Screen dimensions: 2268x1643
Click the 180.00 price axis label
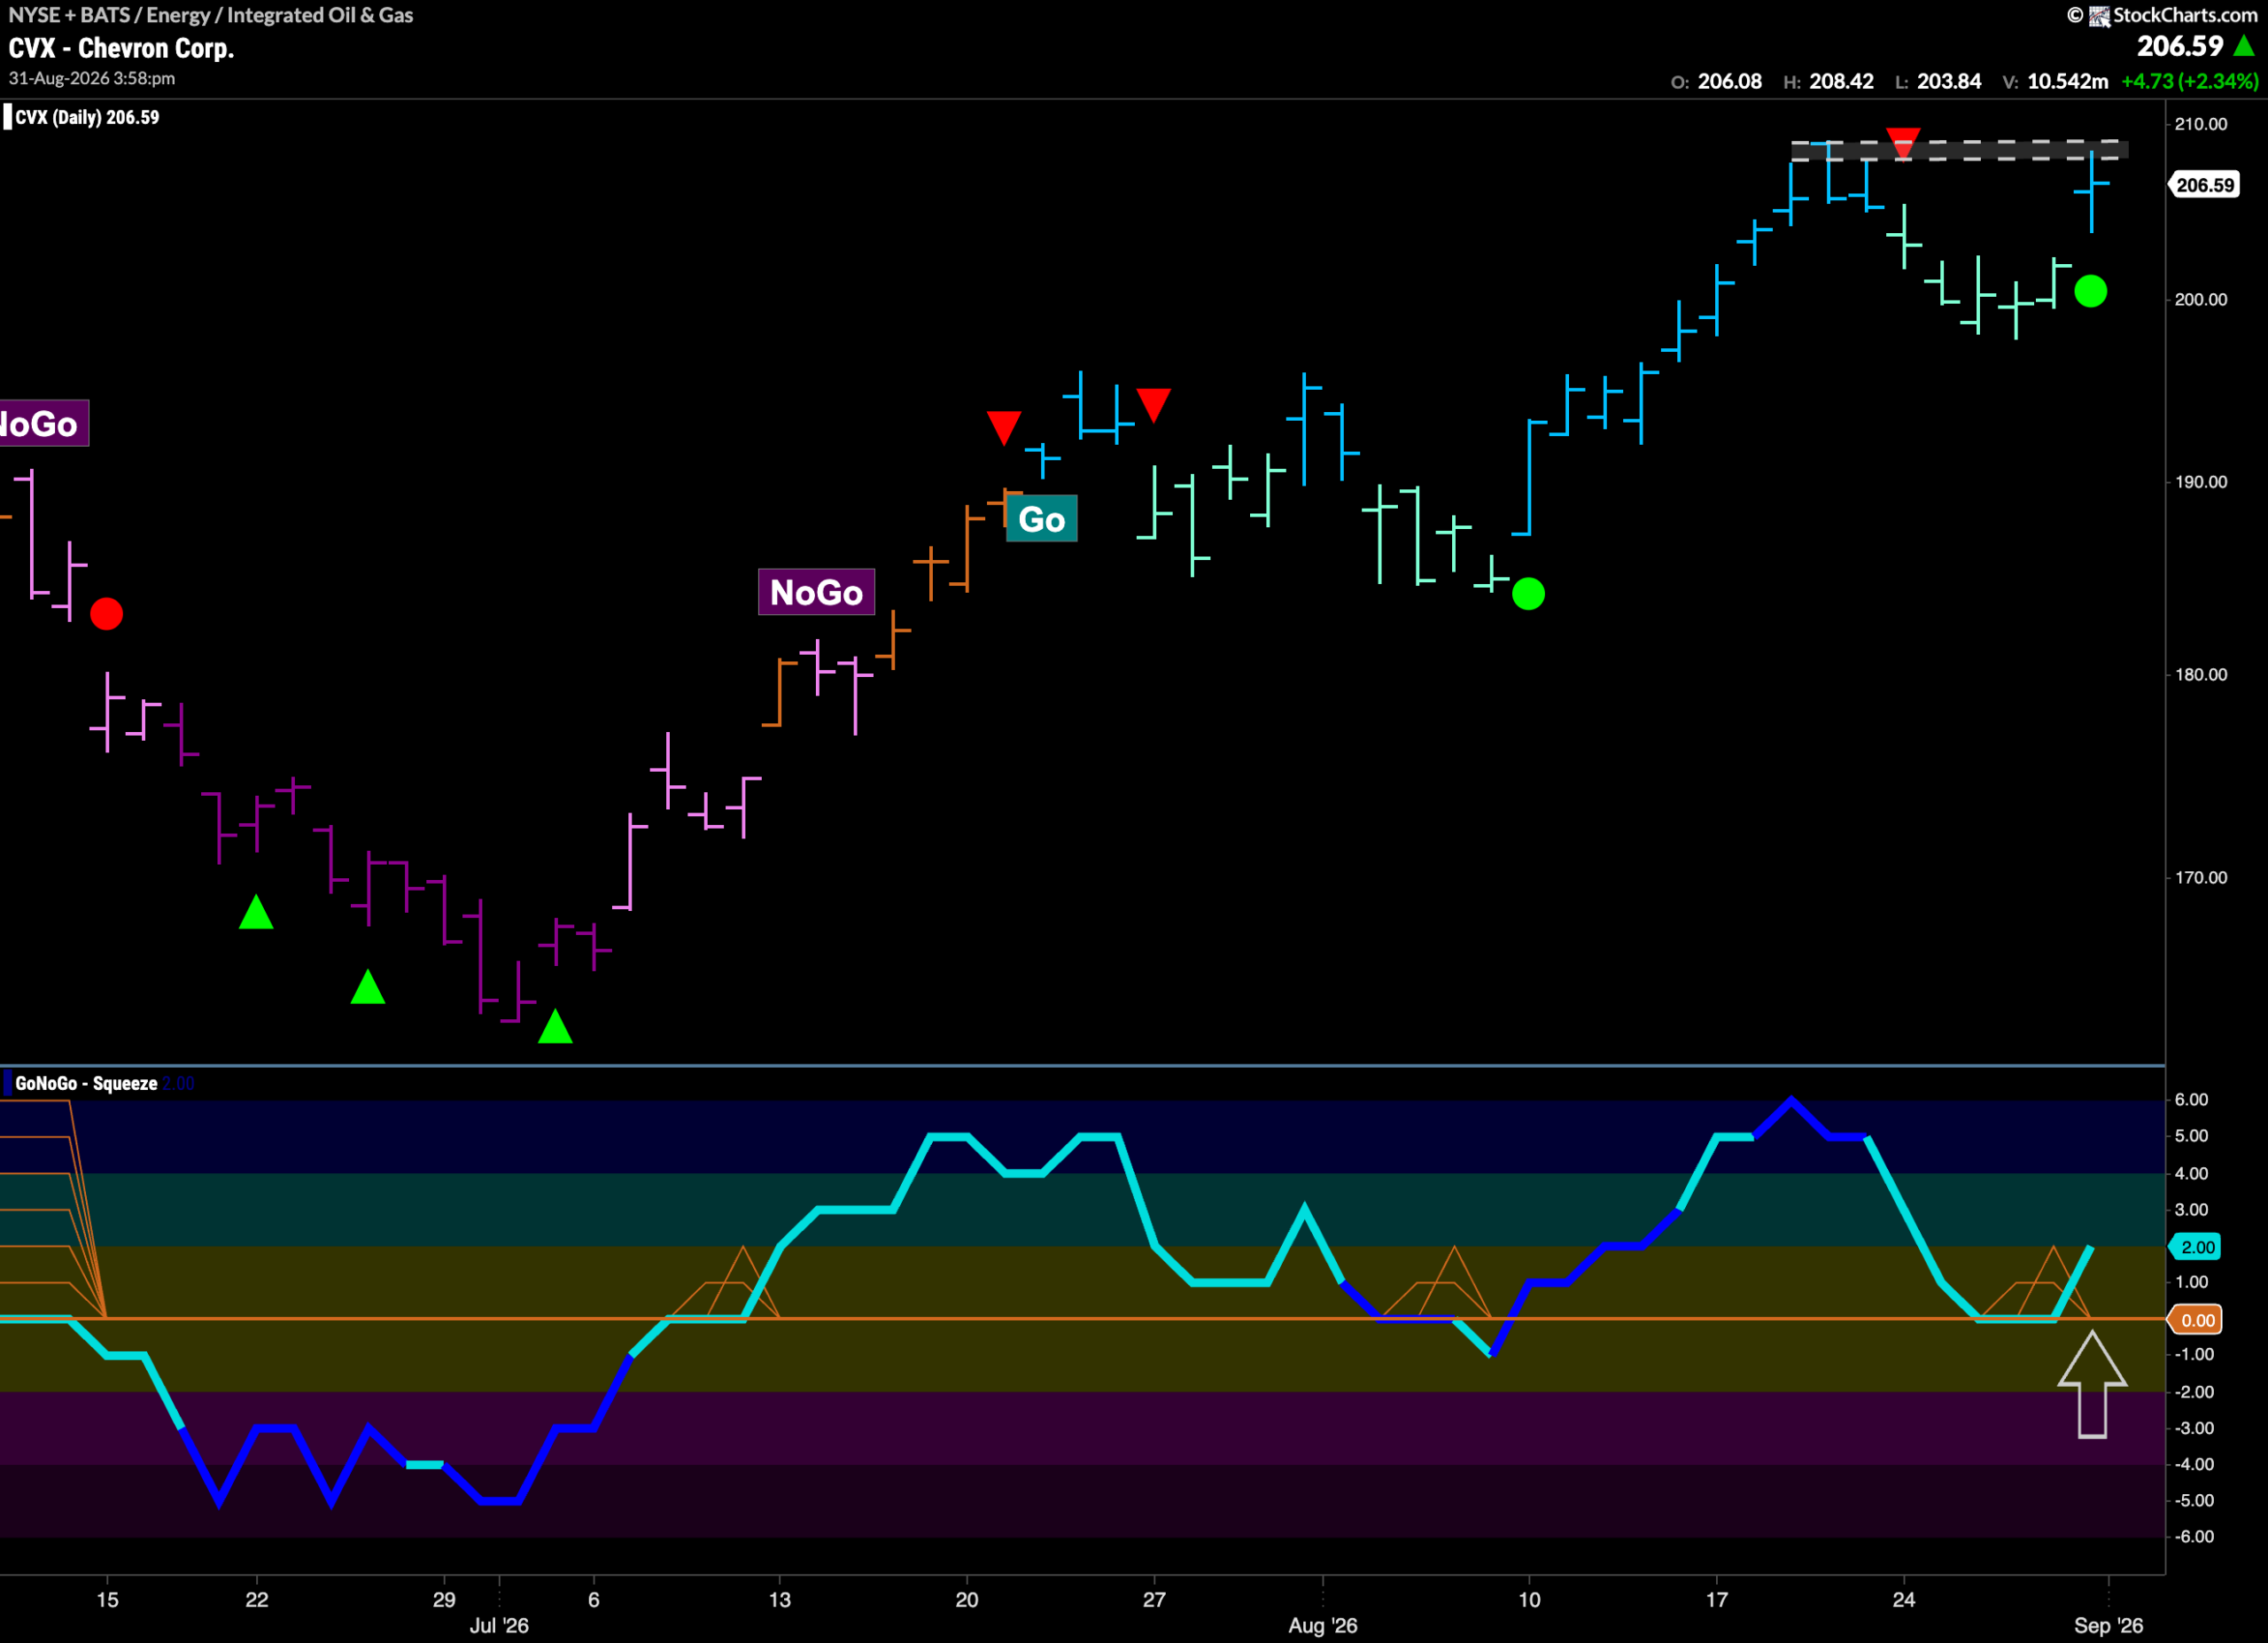click(x=2201, y=674)
